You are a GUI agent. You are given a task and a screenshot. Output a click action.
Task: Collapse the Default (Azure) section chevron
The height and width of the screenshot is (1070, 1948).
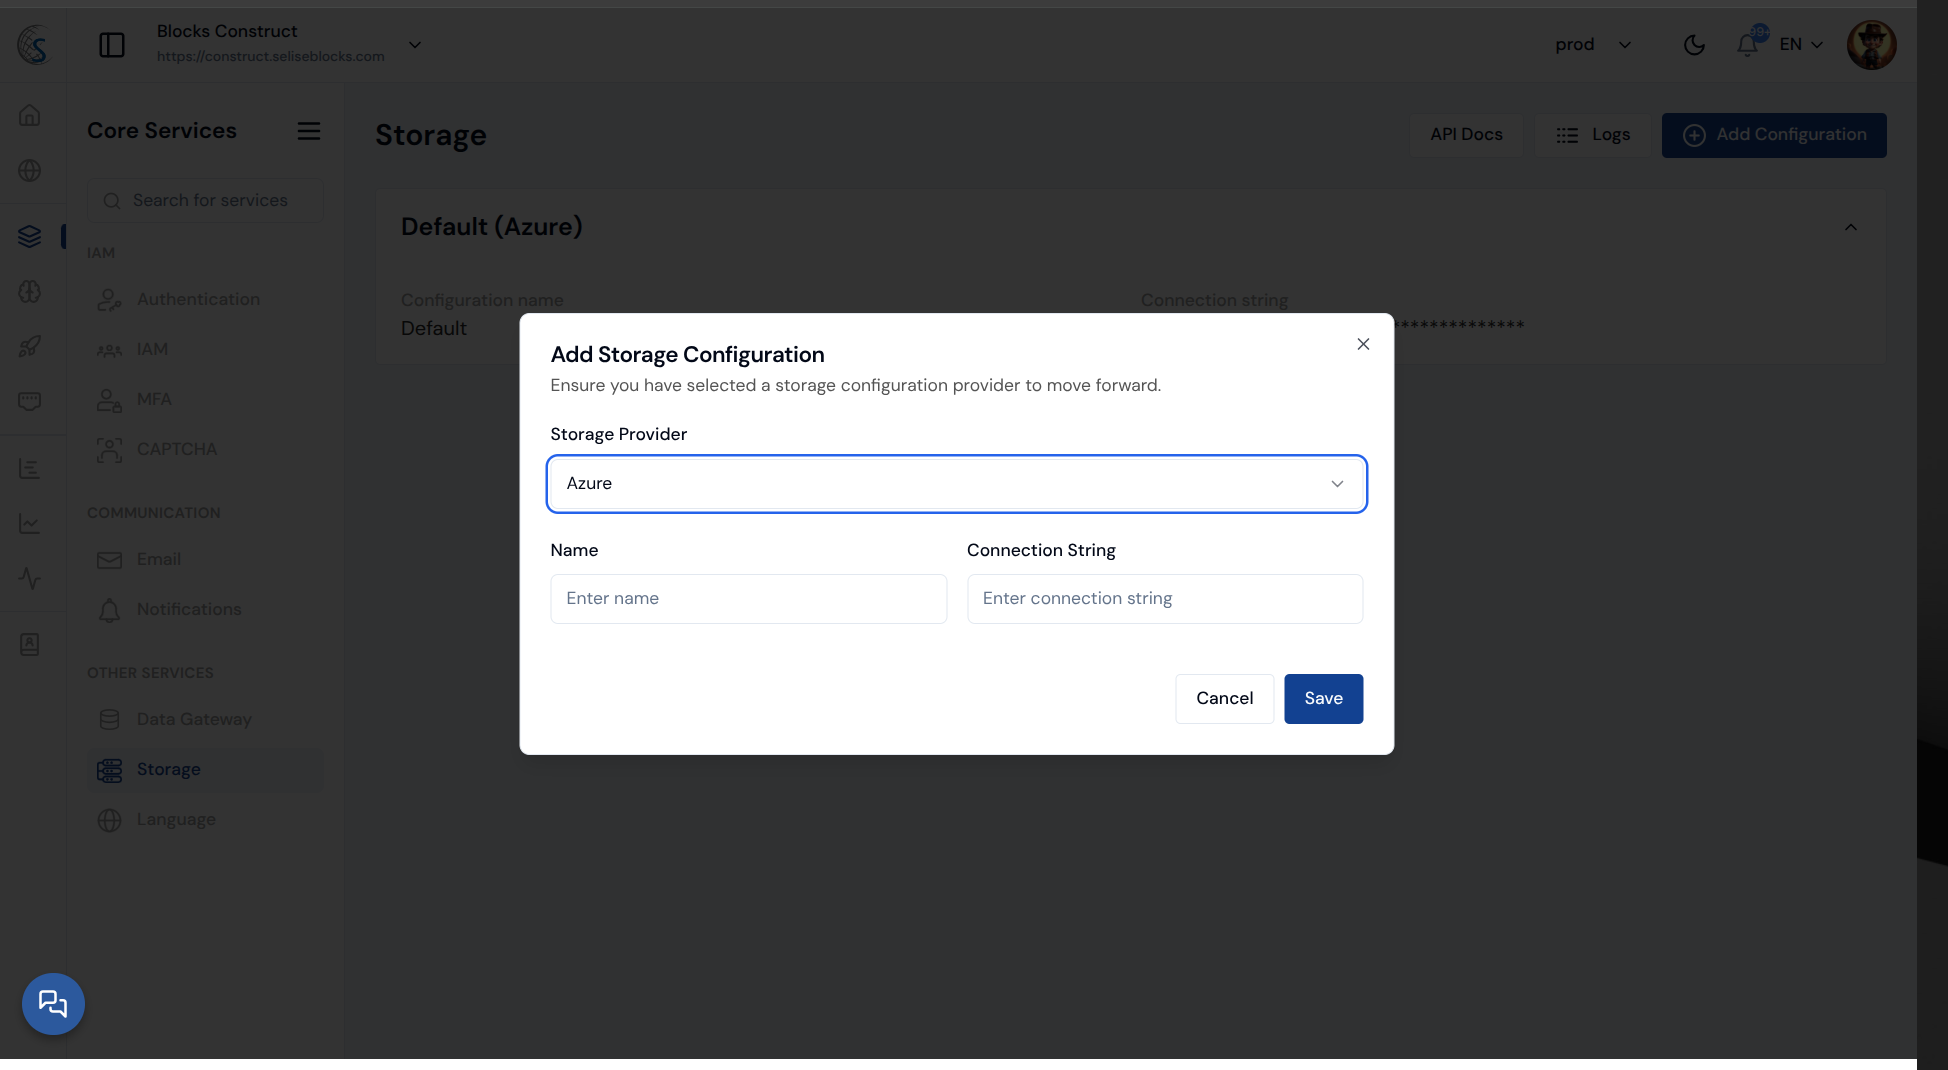click(x=1851, y=228)
